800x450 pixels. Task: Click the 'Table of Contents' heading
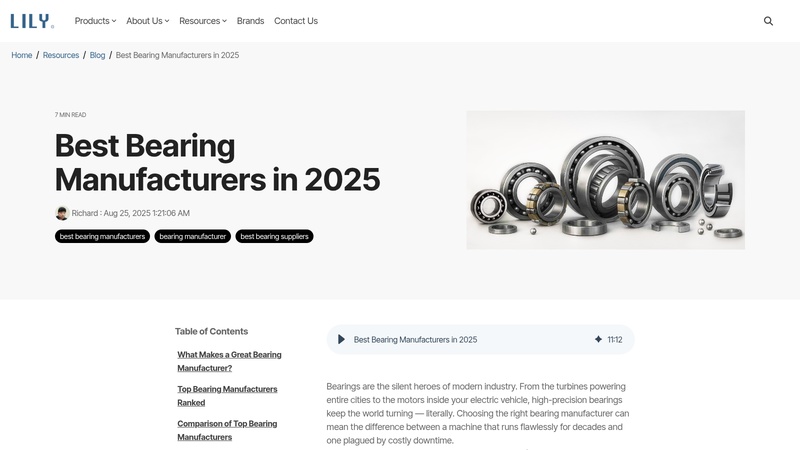point(211,331)
